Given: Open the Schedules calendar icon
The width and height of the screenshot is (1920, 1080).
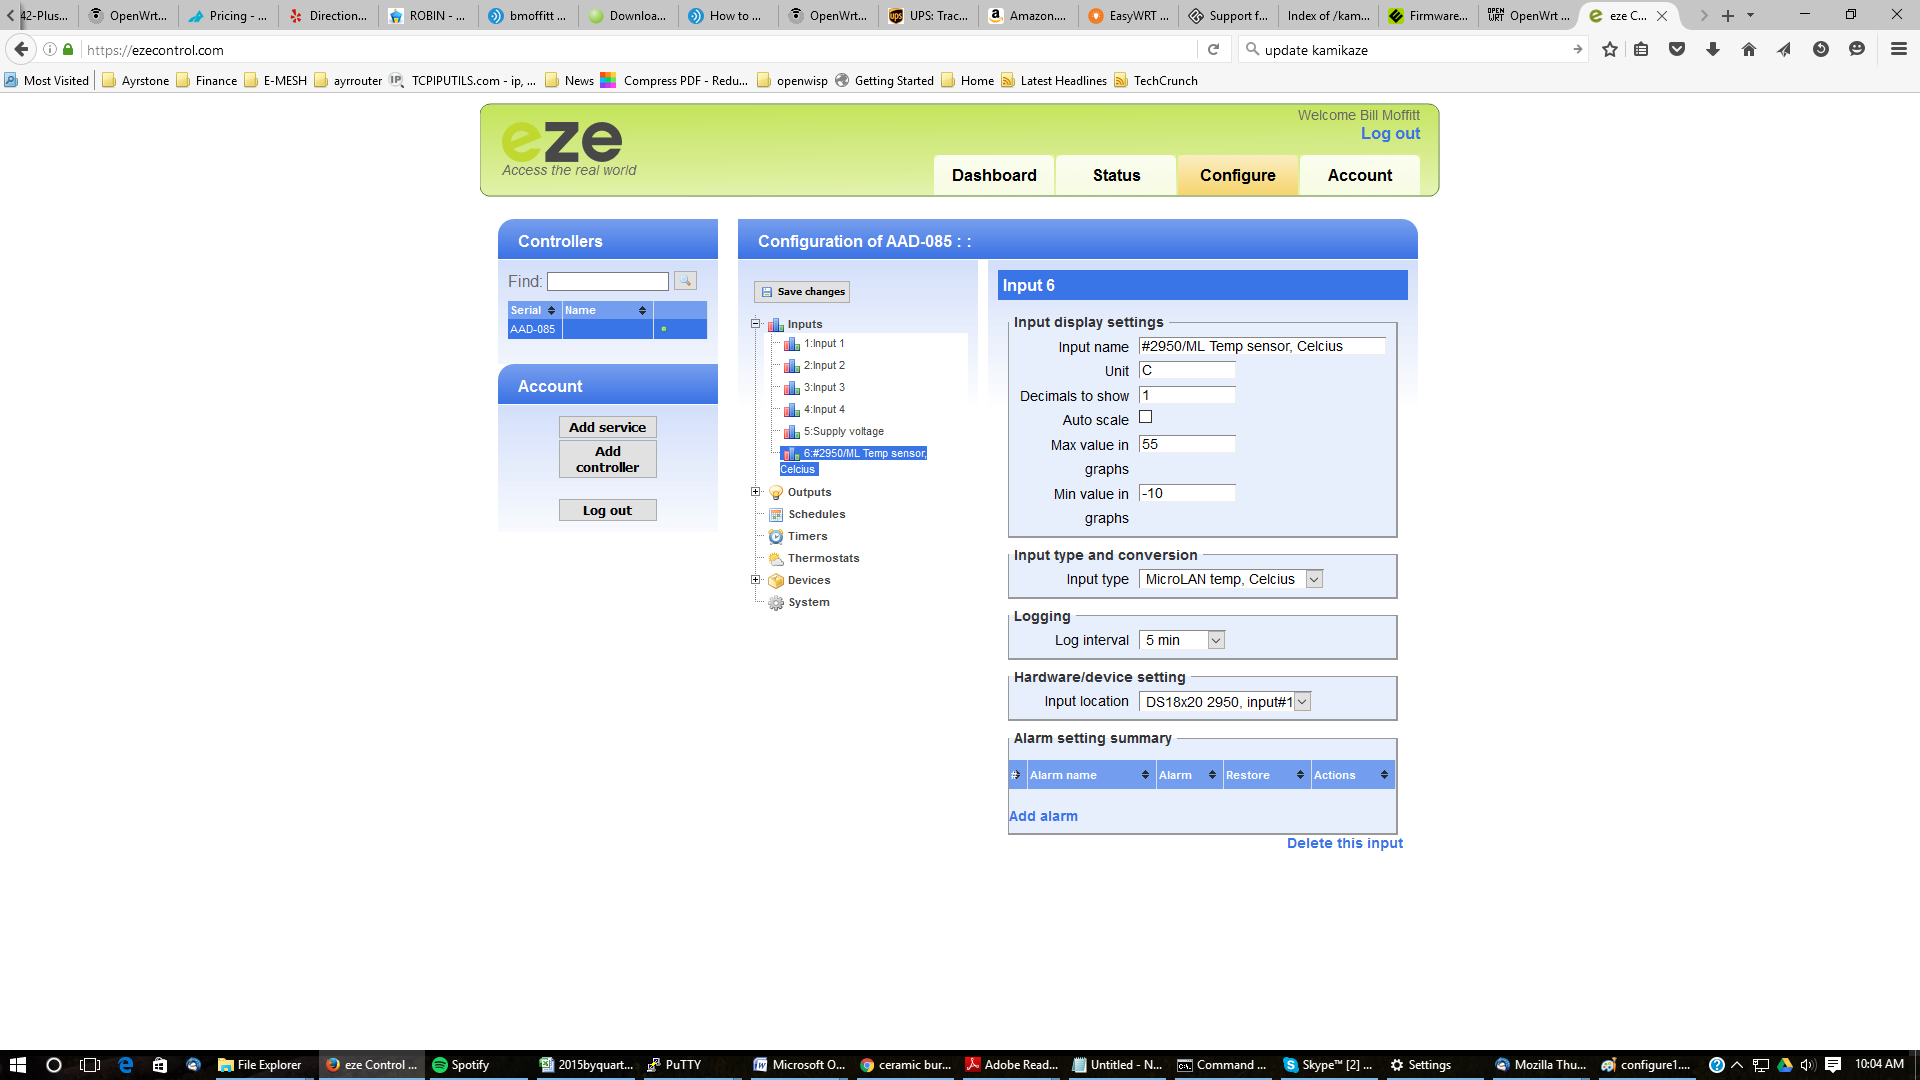Looking at the screenshot, I should (x=775, y=515).
